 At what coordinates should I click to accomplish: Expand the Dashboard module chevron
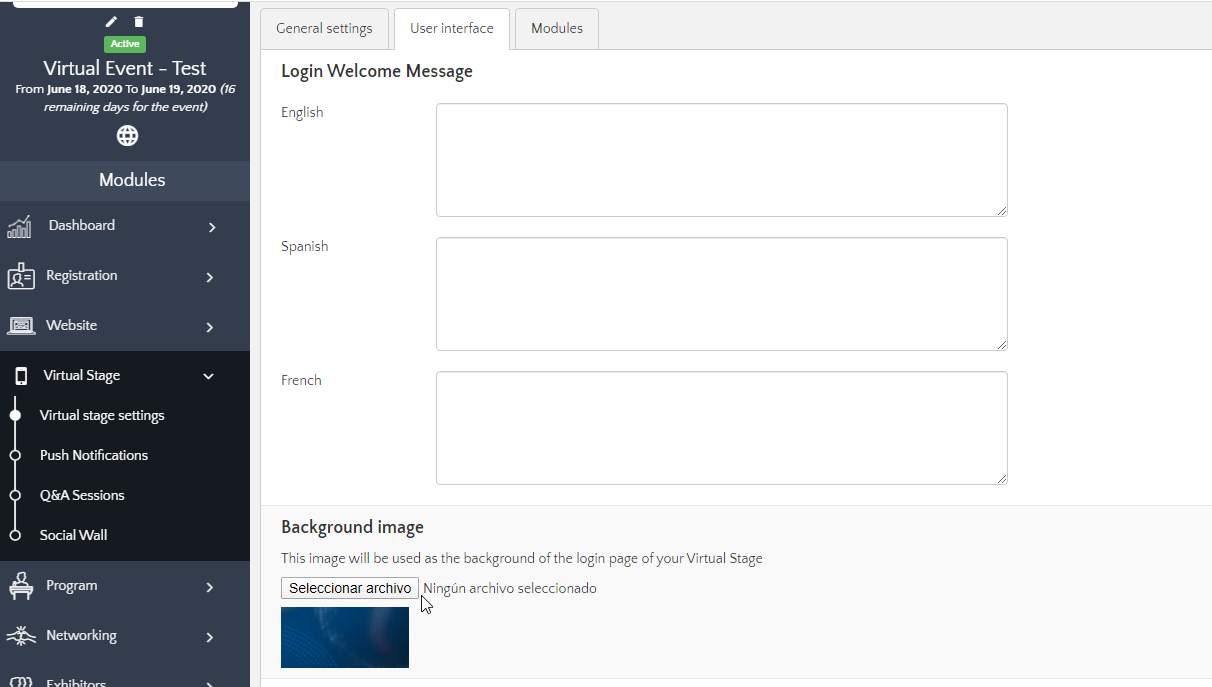[211, 227]
